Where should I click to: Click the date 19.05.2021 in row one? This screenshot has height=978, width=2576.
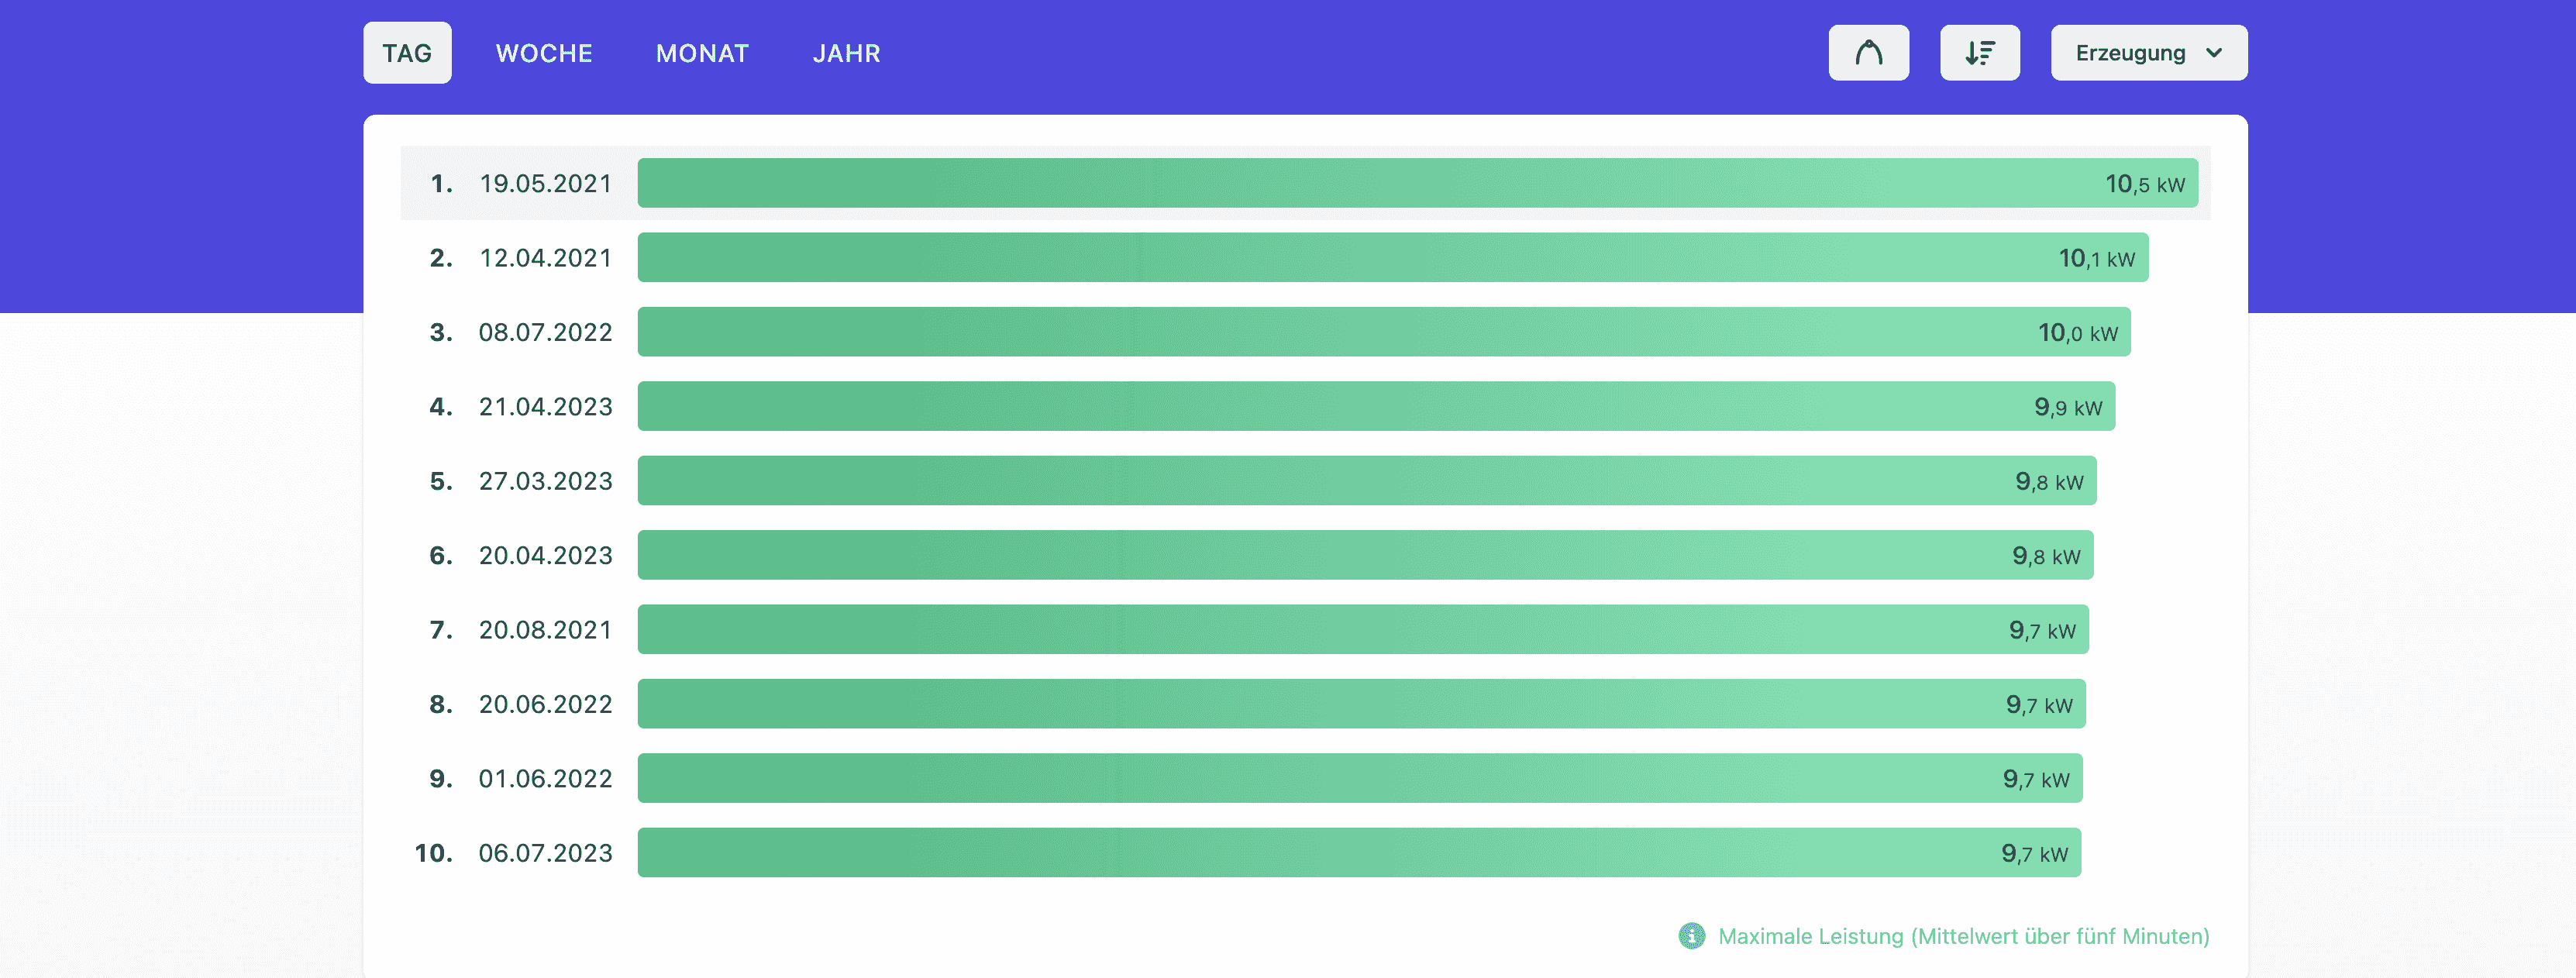[x=545, y=183]
